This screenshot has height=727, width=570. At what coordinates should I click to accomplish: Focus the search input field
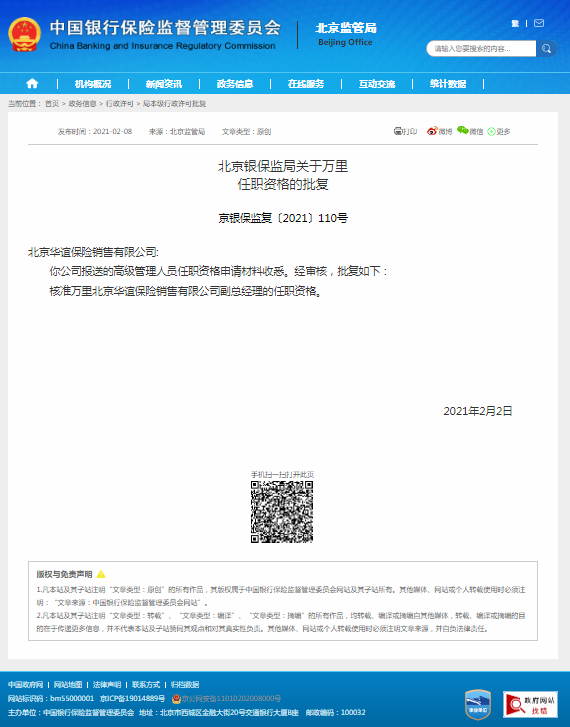click(x=481, y=49)
